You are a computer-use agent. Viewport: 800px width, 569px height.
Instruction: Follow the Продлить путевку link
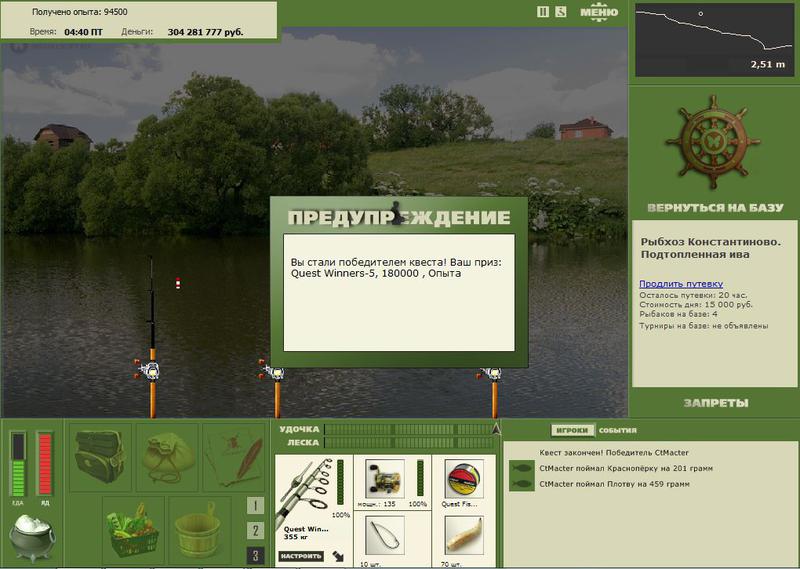pos(681,284)
